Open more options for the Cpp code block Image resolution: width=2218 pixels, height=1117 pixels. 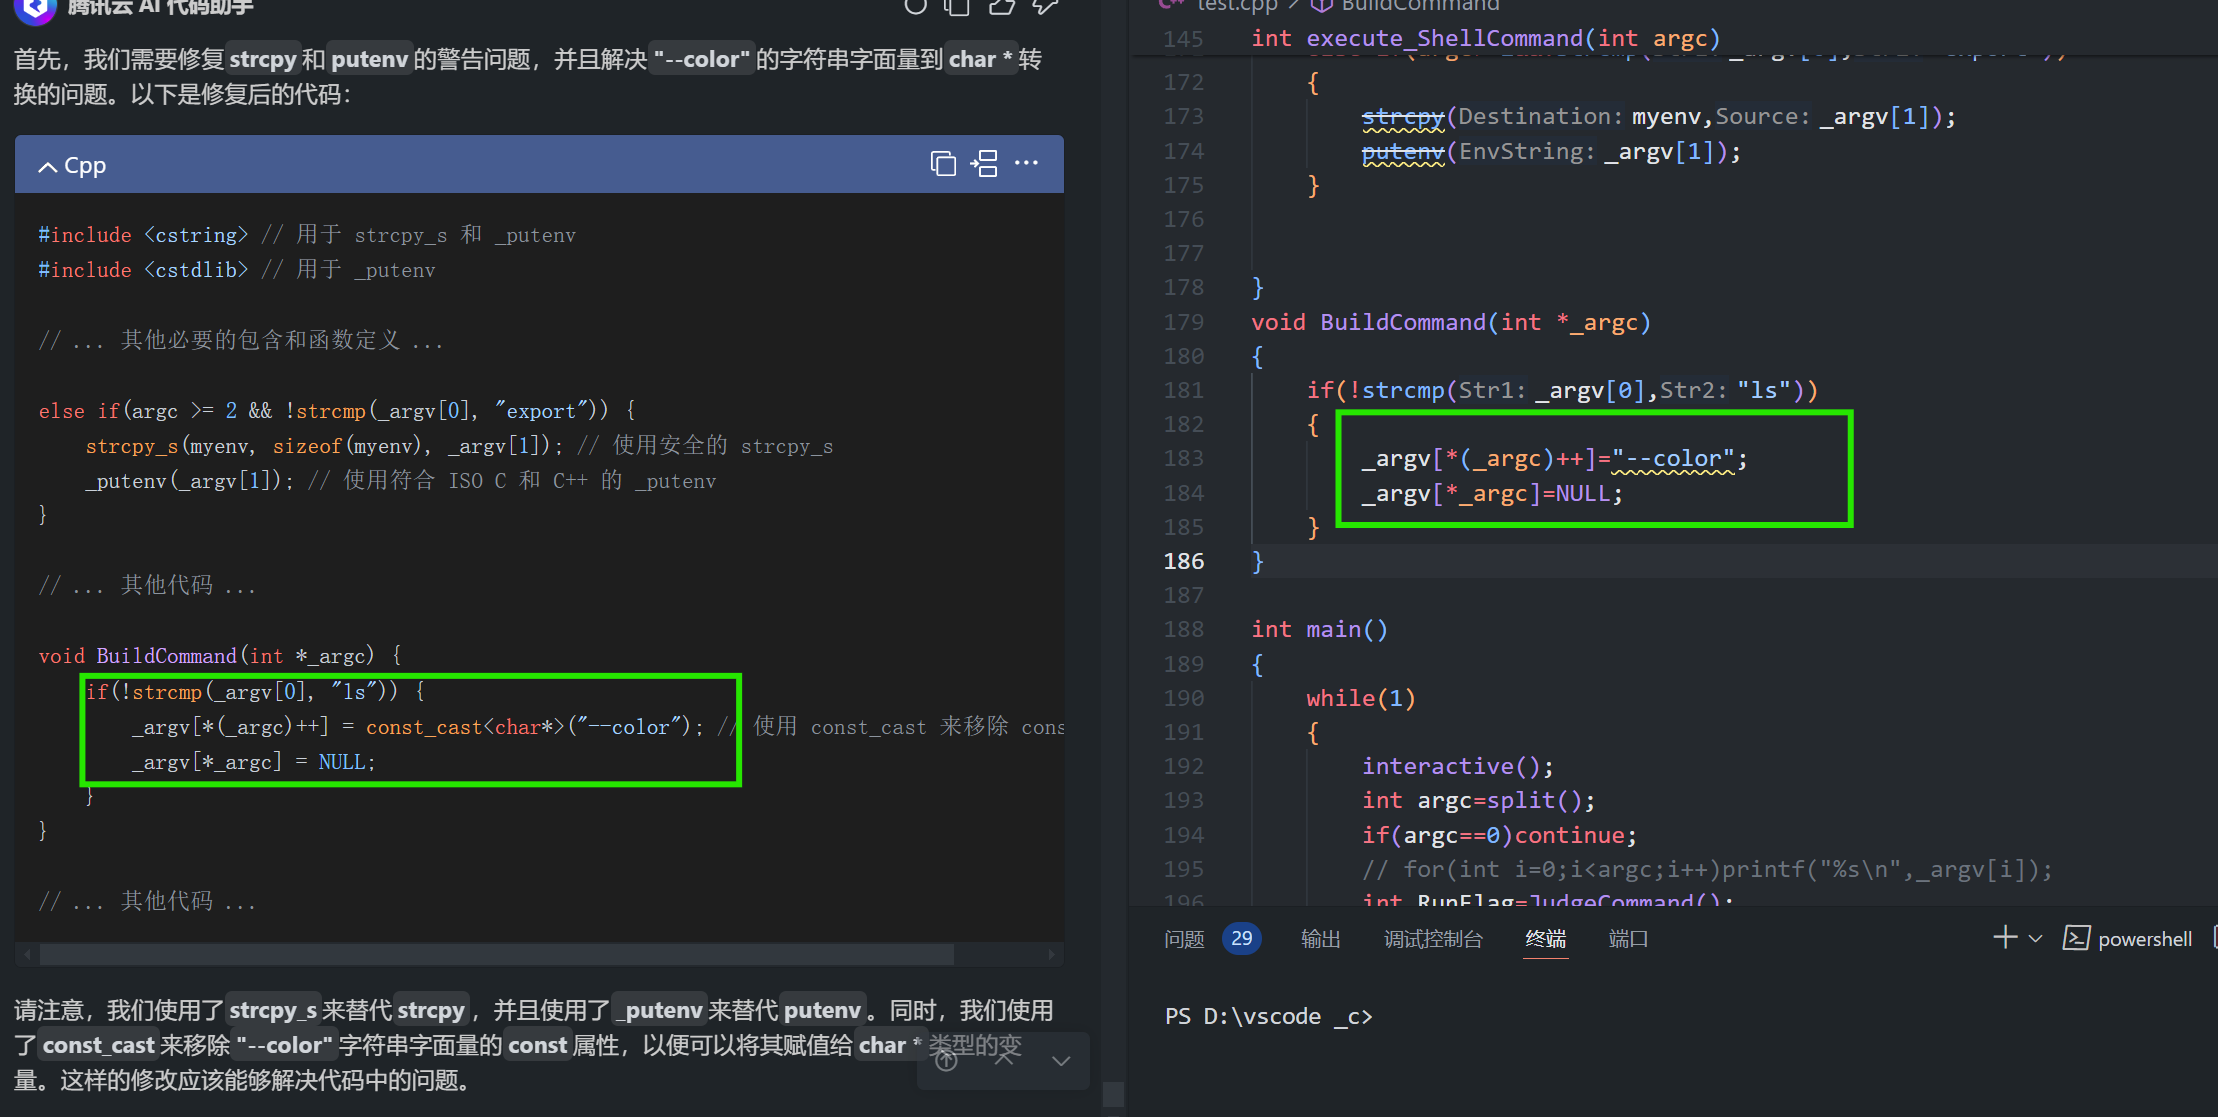coord(1026,163)
